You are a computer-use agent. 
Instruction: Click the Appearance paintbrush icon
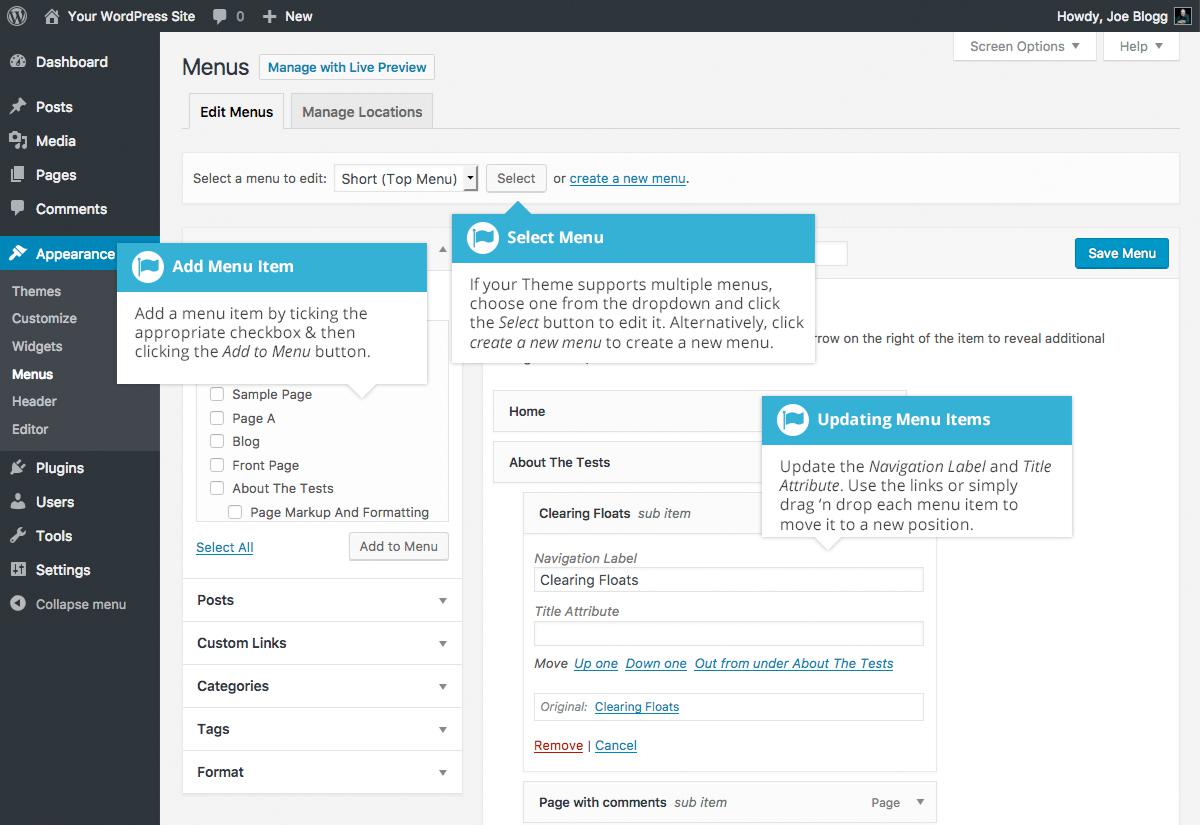(18, 254)
